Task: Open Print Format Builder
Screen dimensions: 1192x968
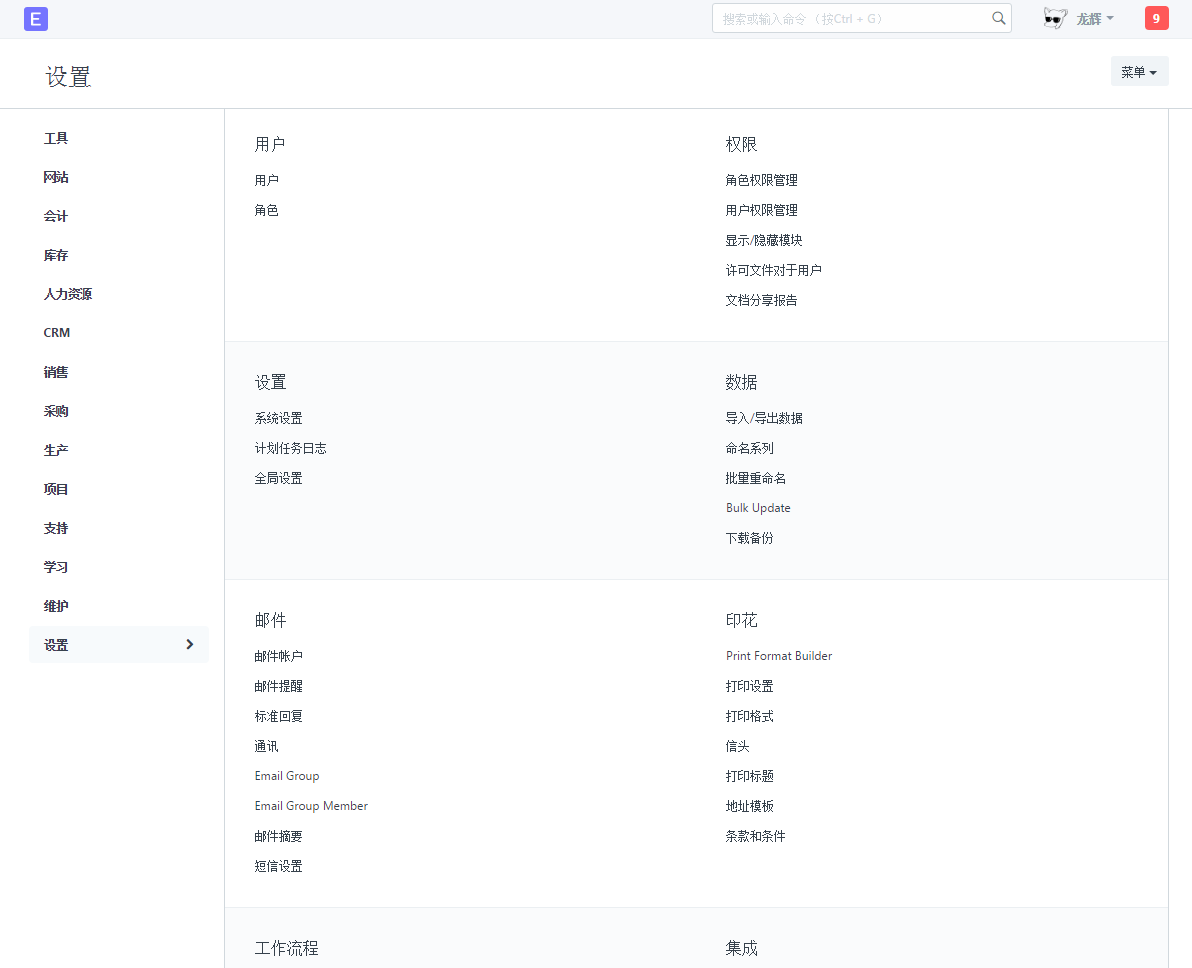Action: tap(779, 656)
